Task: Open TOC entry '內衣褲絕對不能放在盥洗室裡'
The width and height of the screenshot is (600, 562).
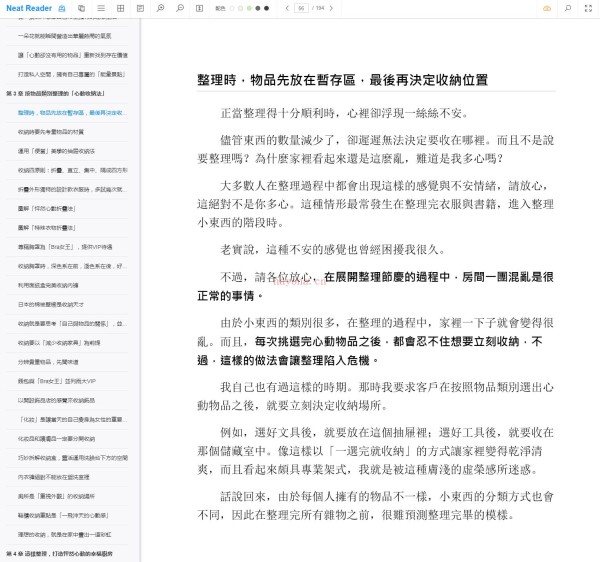Action: point(53,477)
